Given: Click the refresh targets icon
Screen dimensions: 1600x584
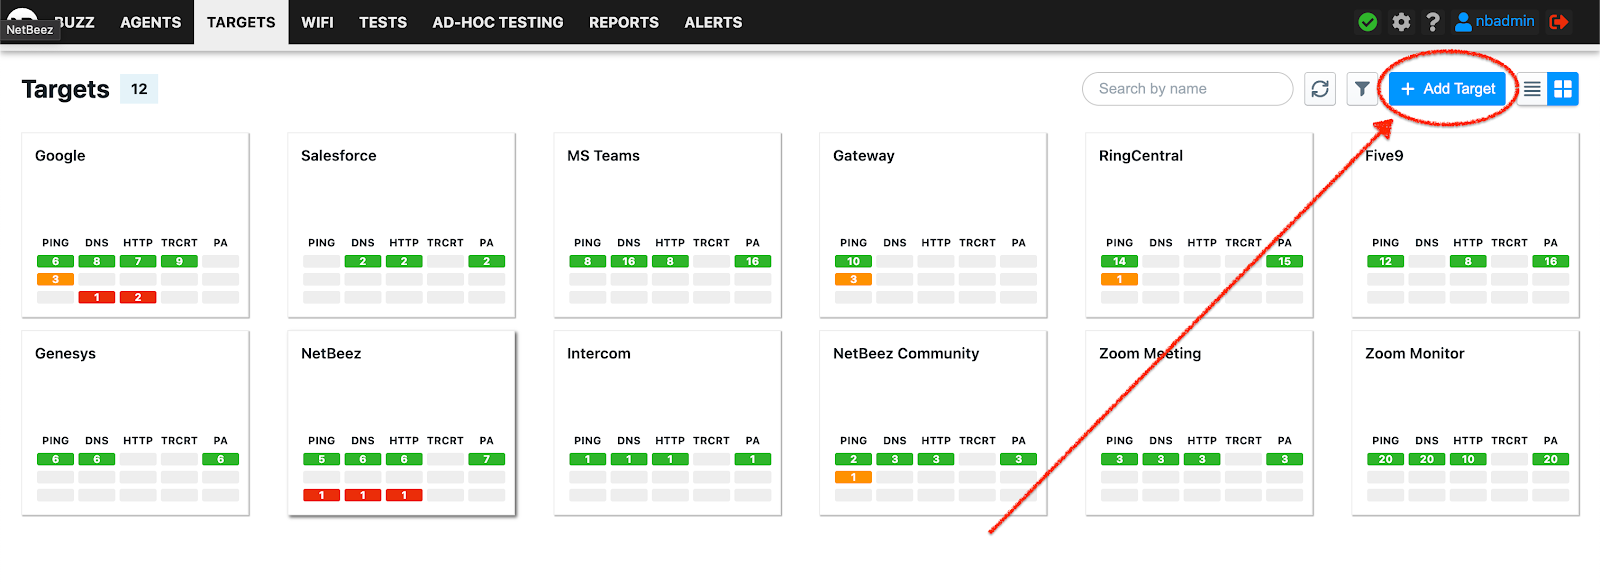Looking at the screenshot, I should tap(1320, 89).
